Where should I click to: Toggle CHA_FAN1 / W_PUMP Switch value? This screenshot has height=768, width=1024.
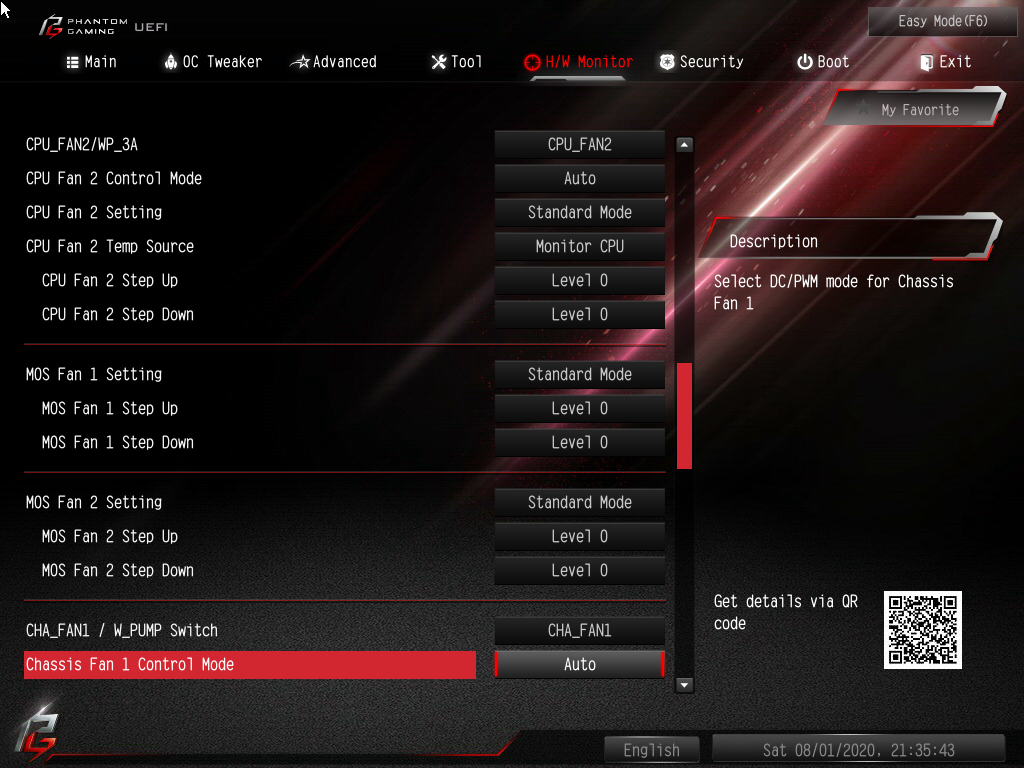click(x=579, y=630)
